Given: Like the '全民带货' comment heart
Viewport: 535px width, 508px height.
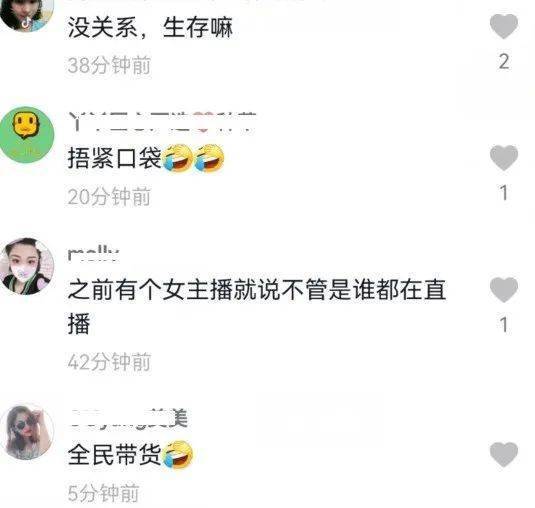Looking at the screenshot, I should [504, 454].
